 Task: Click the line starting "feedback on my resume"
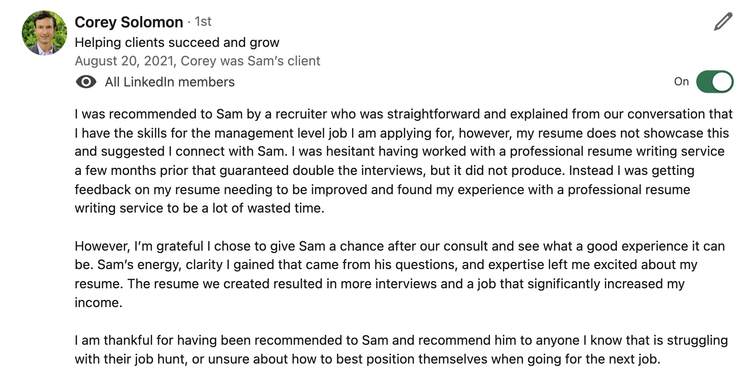[x=382, y=190]
